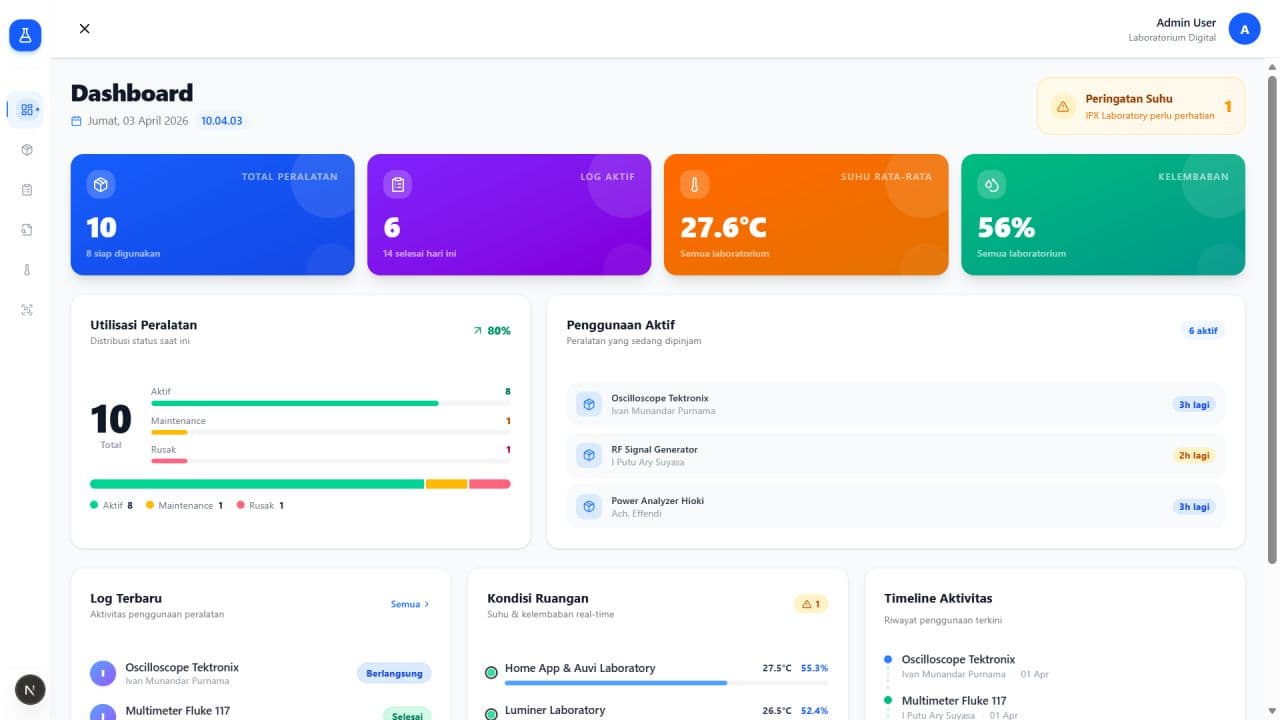1280x720 pixels.
Task: Open the Power Analyzer Hioki row
Action: coord(896,506)
